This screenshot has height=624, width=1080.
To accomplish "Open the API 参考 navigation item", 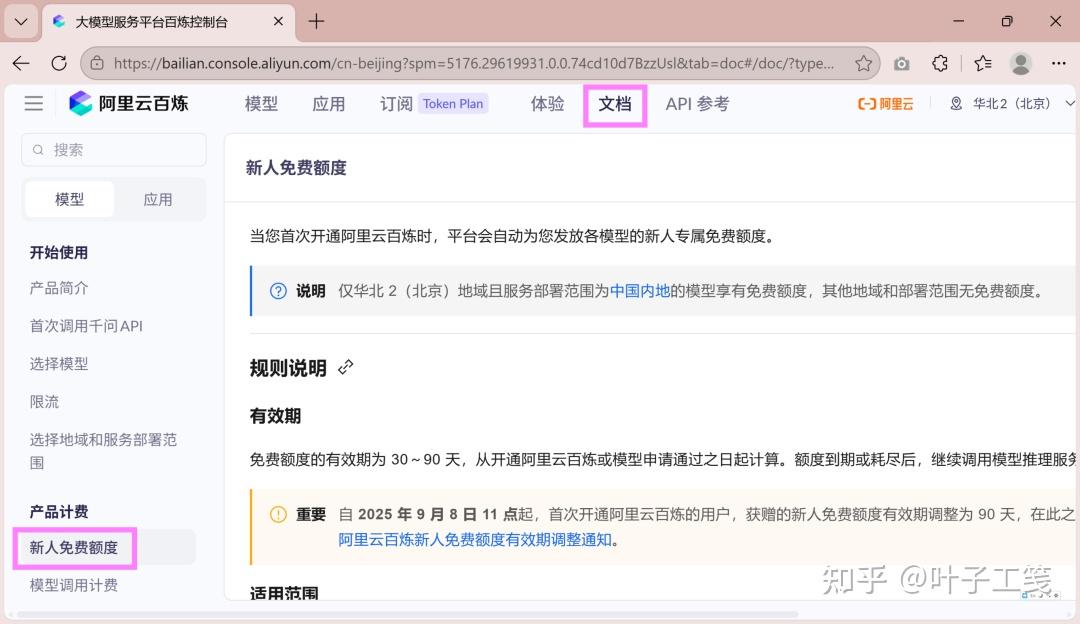I will click(697, 103).
